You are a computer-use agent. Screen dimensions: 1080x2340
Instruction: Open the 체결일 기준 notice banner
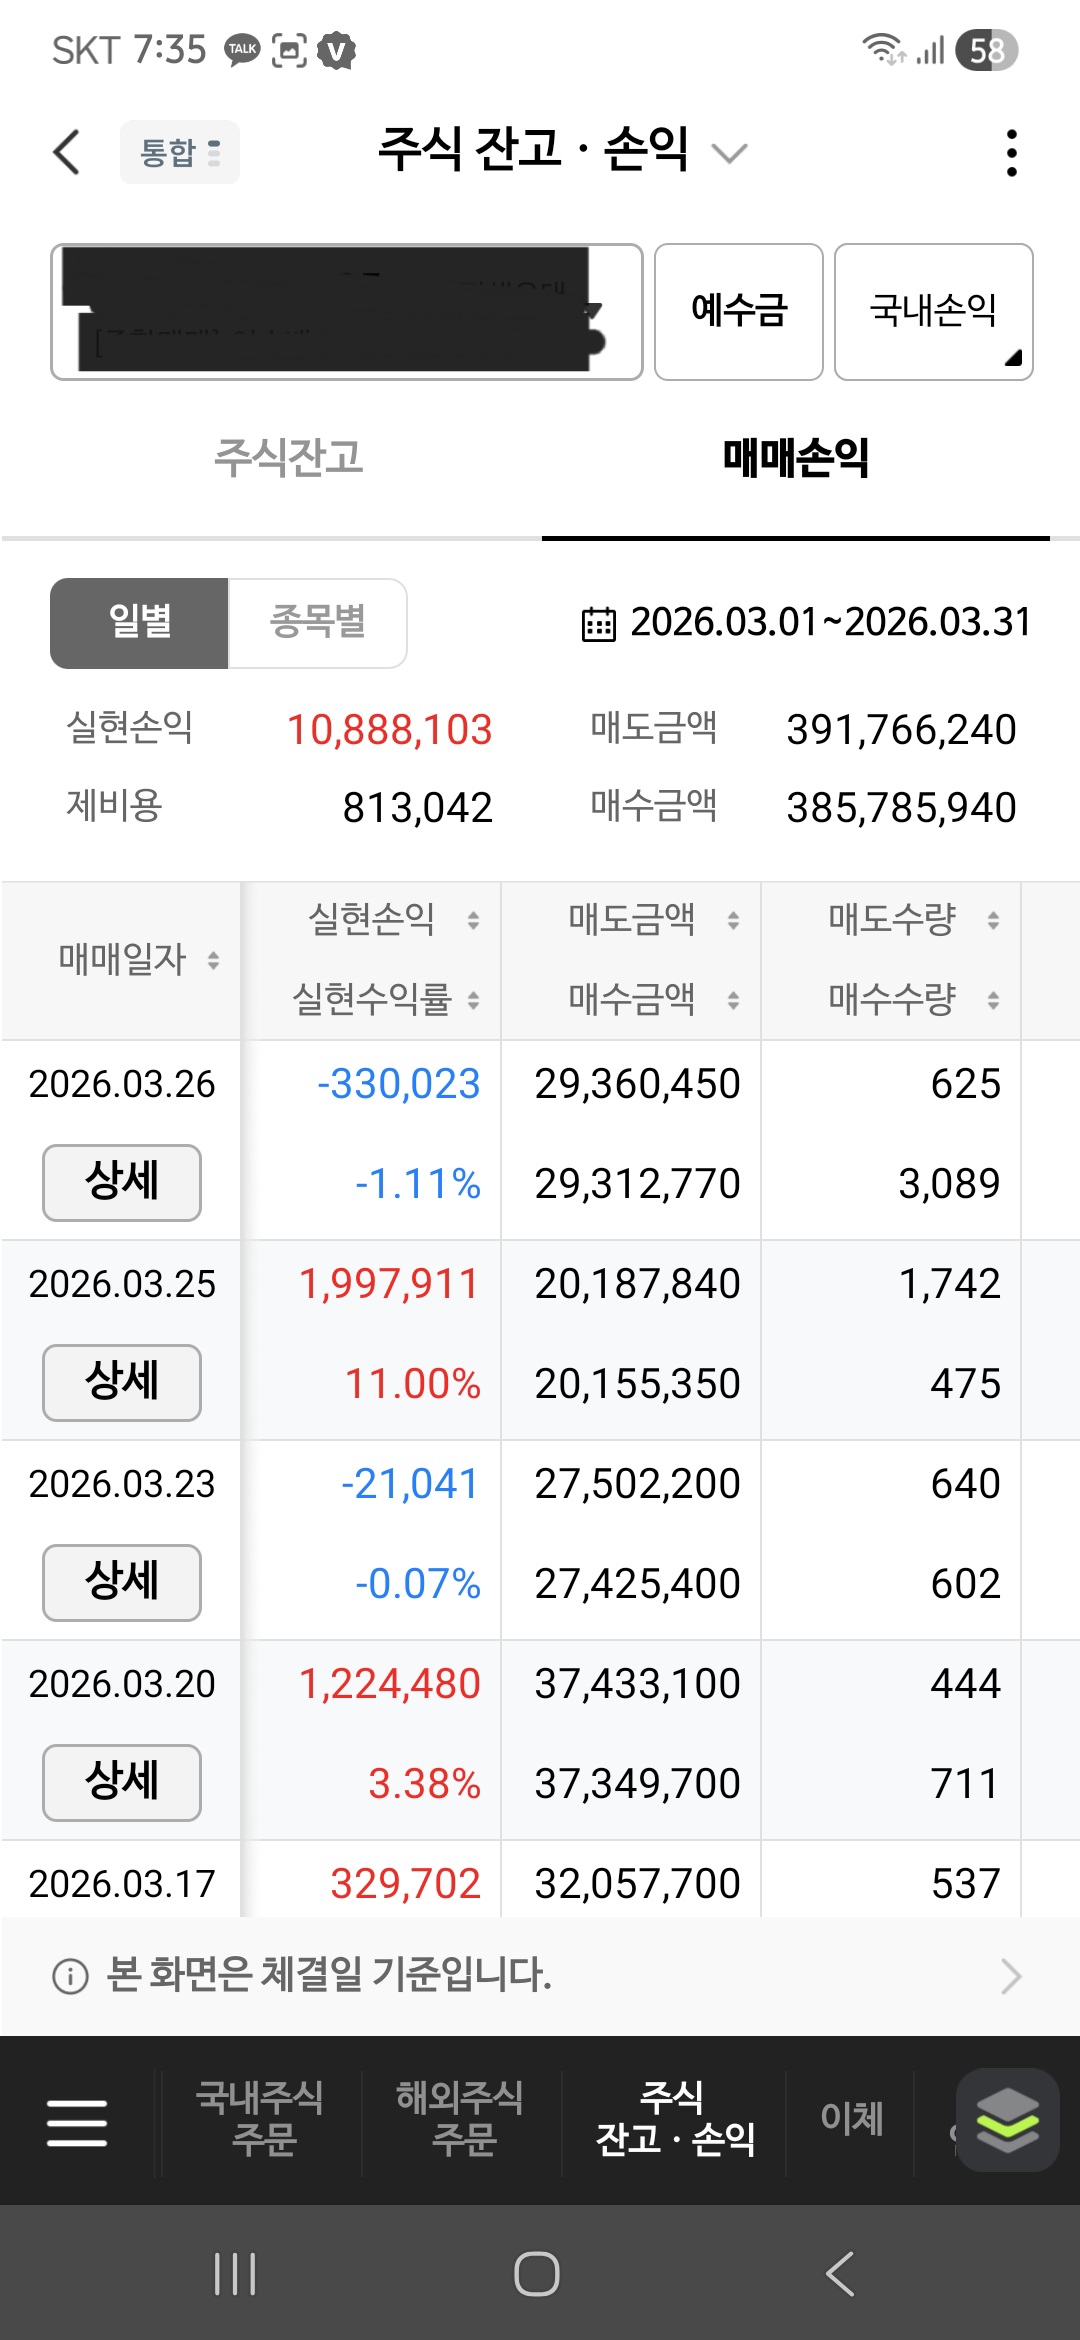click(540, 1976)
